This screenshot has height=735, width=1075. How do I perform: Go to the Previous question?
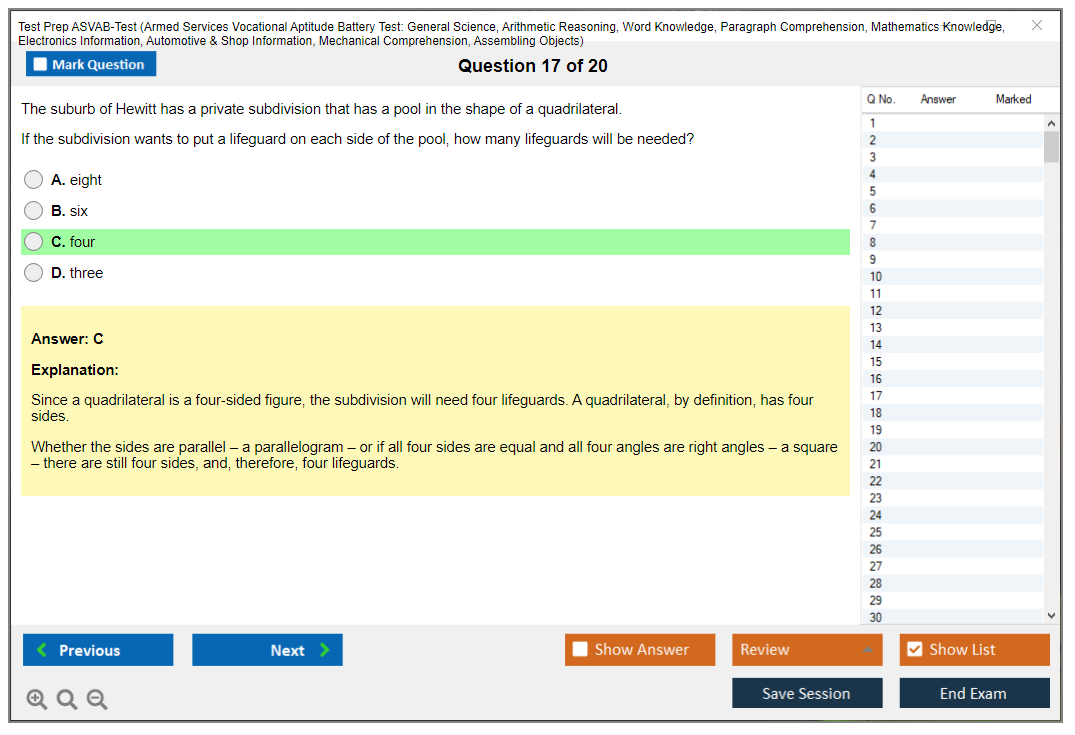(98, 650)
